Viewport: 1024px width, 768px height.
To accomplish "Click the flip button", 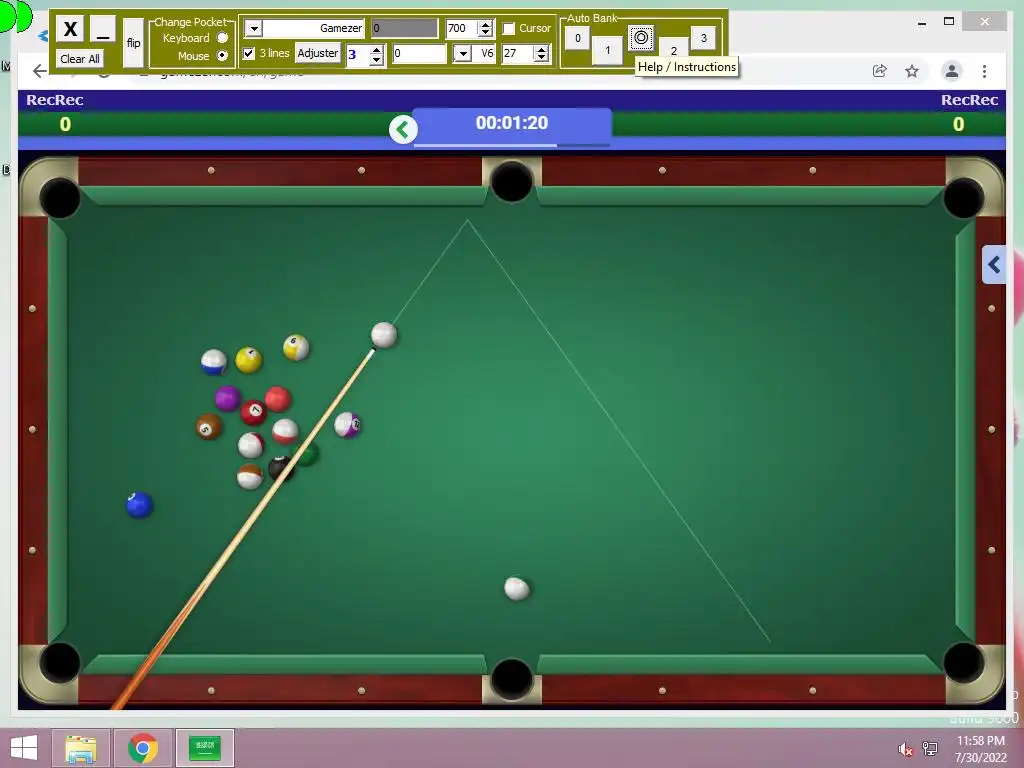I will (133, 42).
